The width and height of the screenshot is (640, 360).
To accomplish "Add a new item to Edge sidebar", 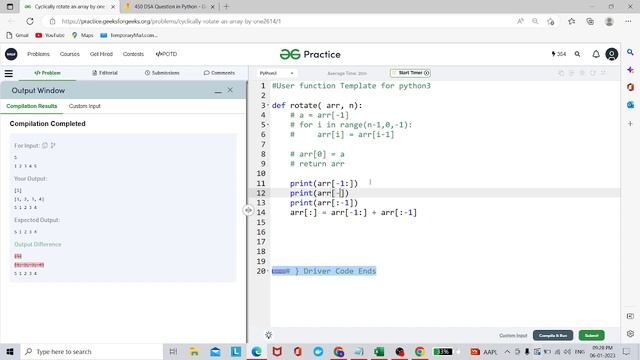I will point(630,123).
